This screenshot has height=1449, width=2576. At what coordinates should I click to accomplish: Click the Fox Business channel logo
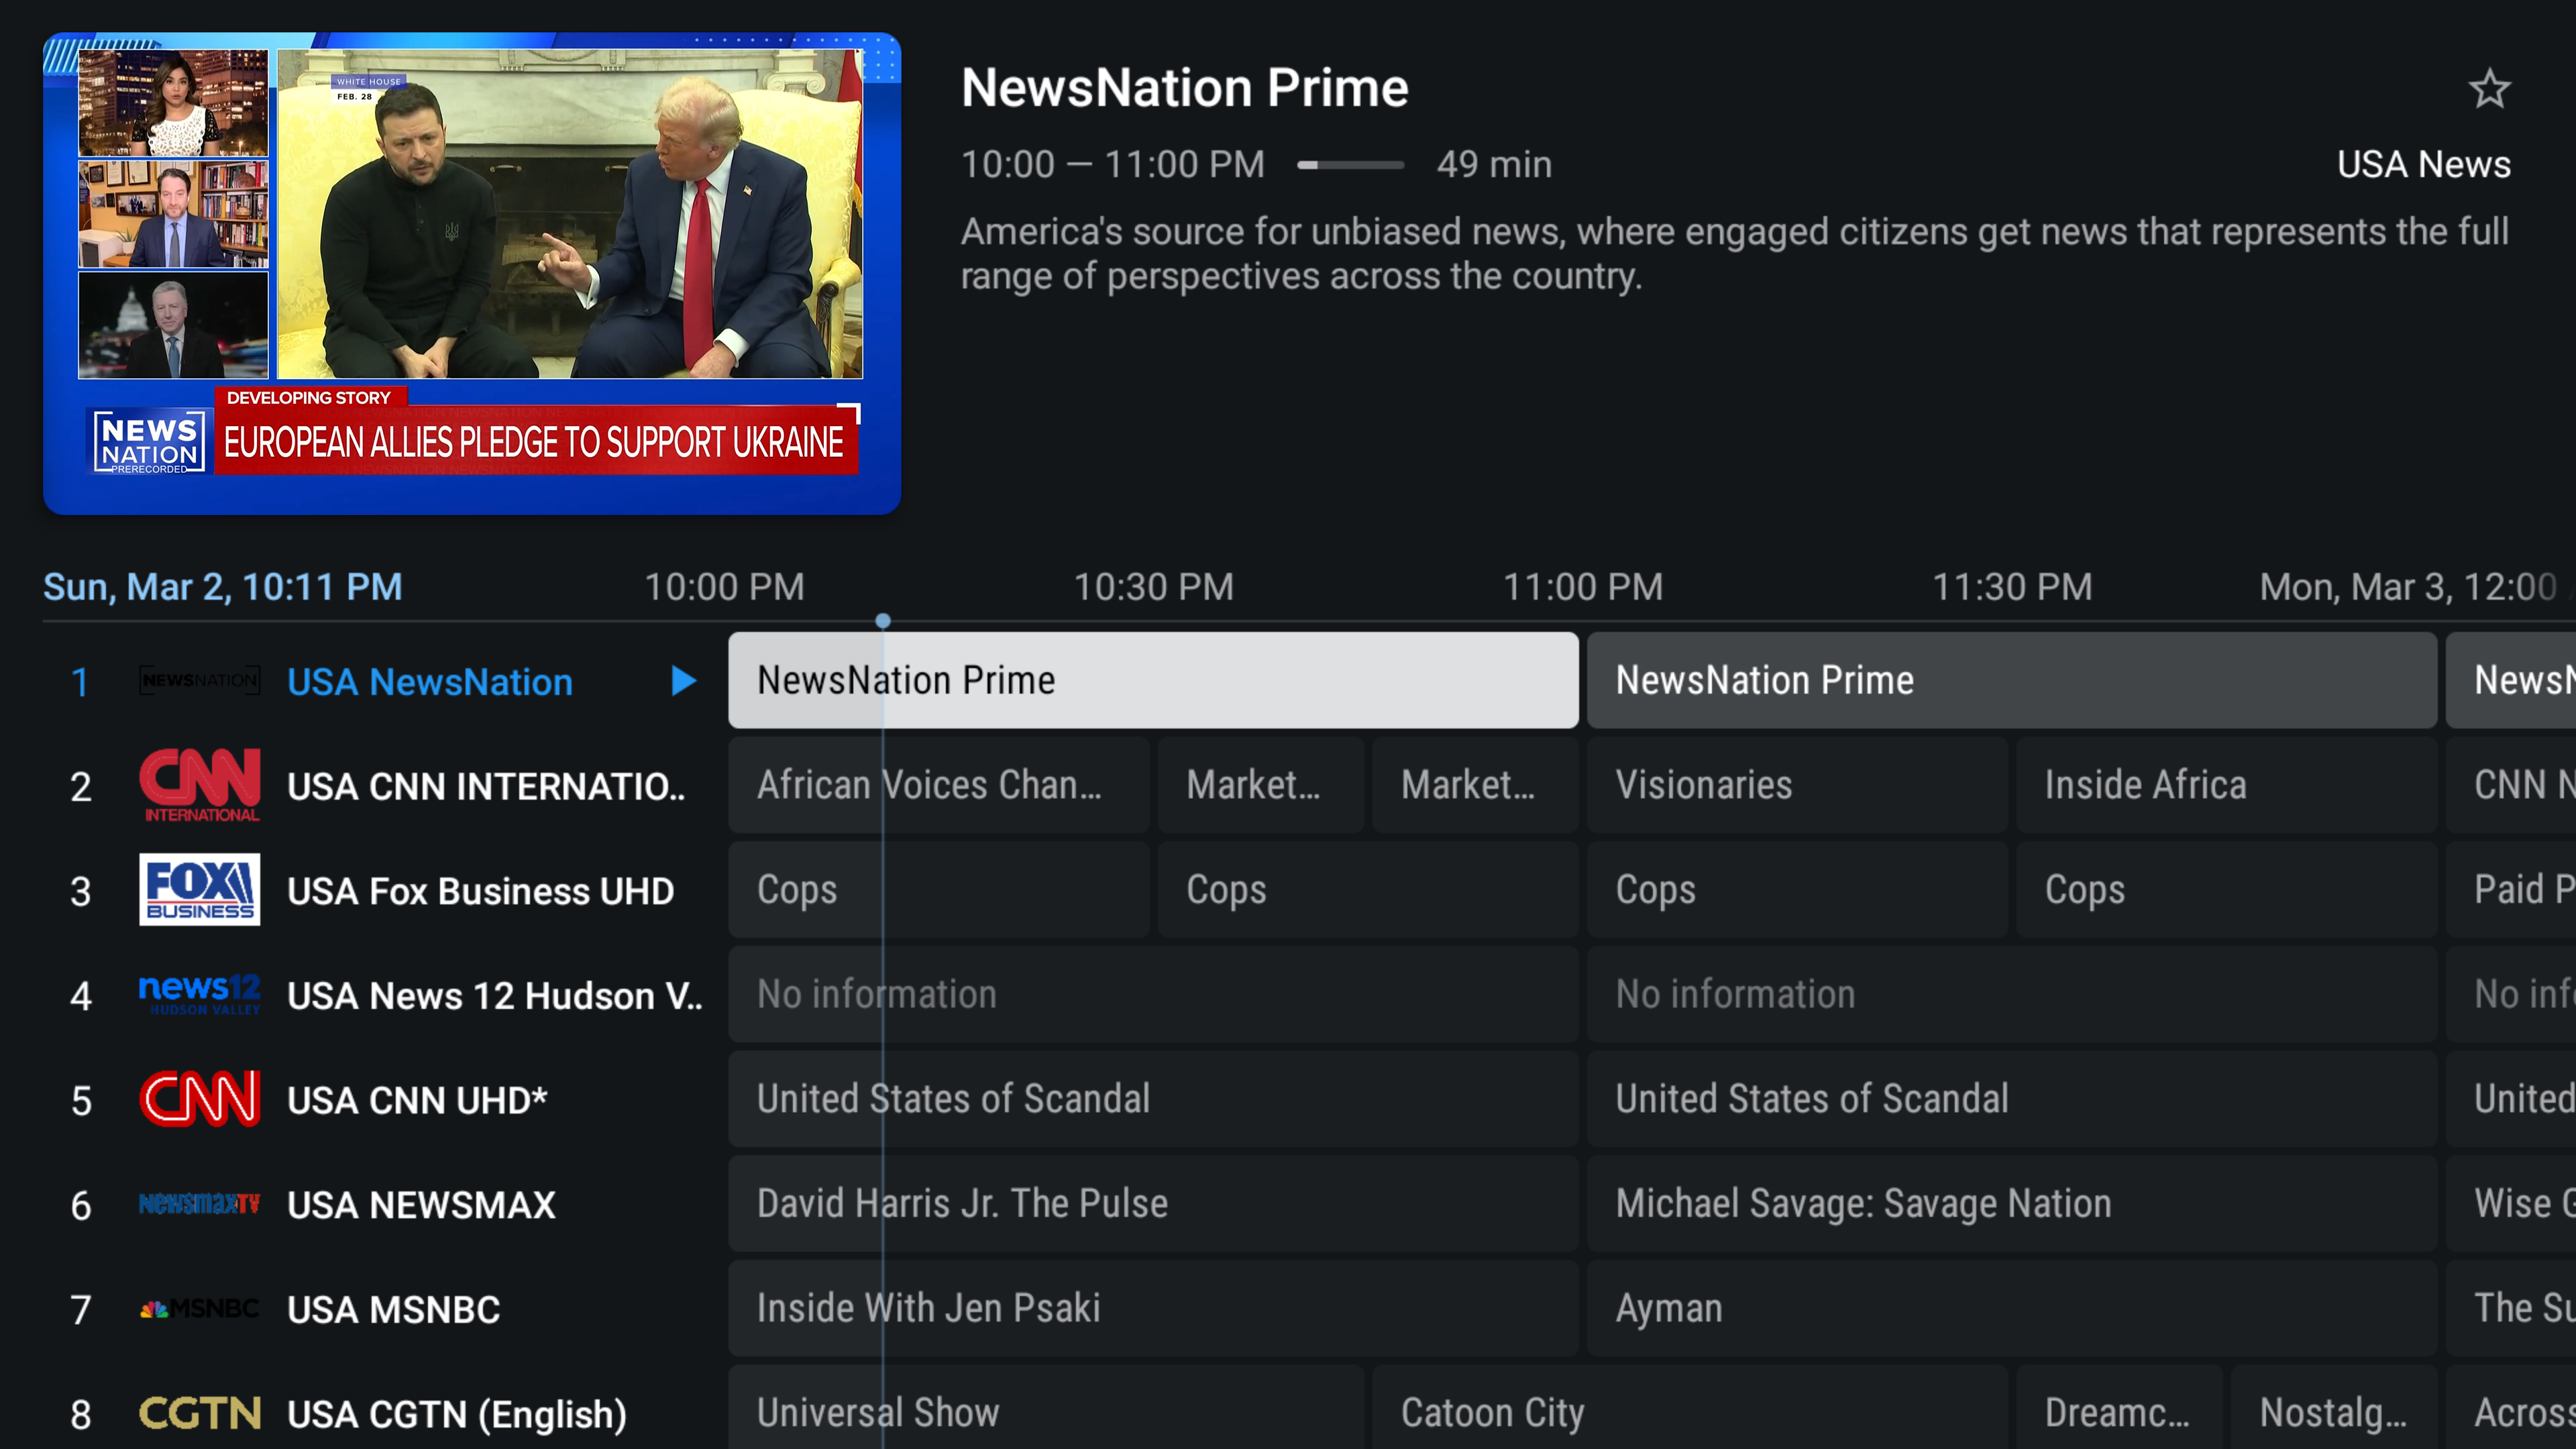point(199,890)
